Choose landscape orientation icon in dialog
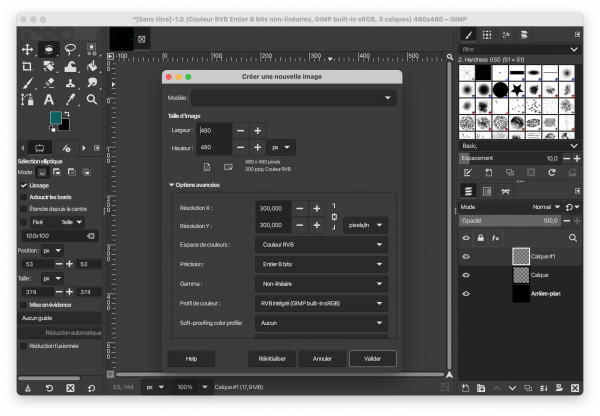The height and width of the screenshot is (416, 600). [228, 167]
